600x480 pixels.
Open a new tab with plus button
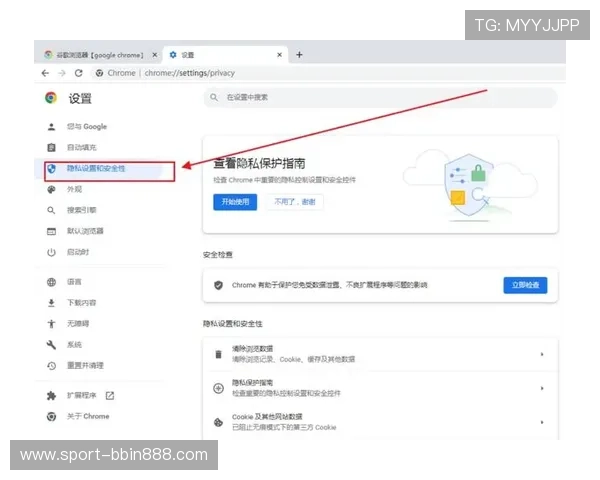(x=299, y=55)
